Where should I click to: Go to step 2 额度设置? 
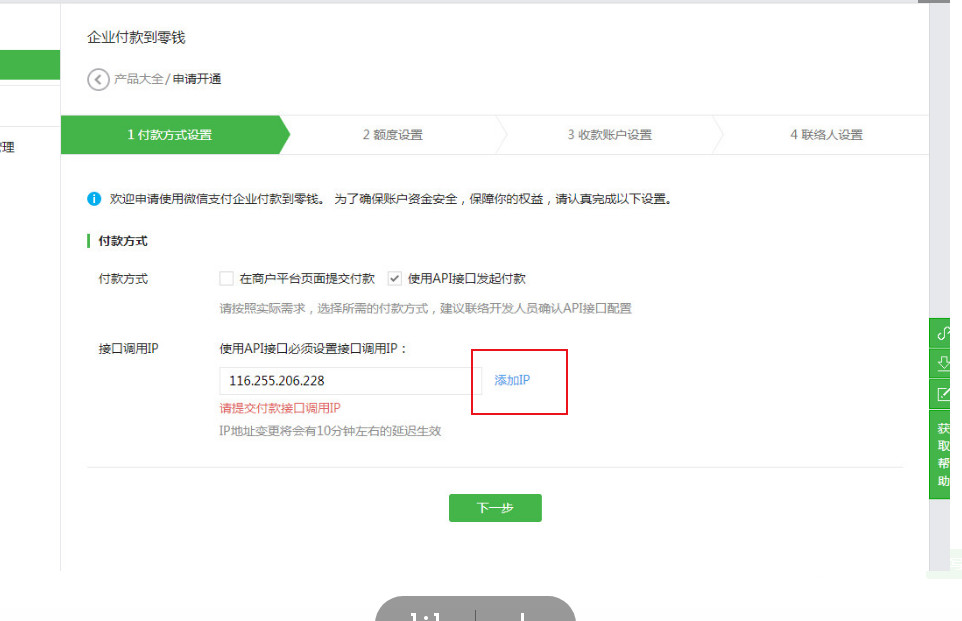pos(393,134)
